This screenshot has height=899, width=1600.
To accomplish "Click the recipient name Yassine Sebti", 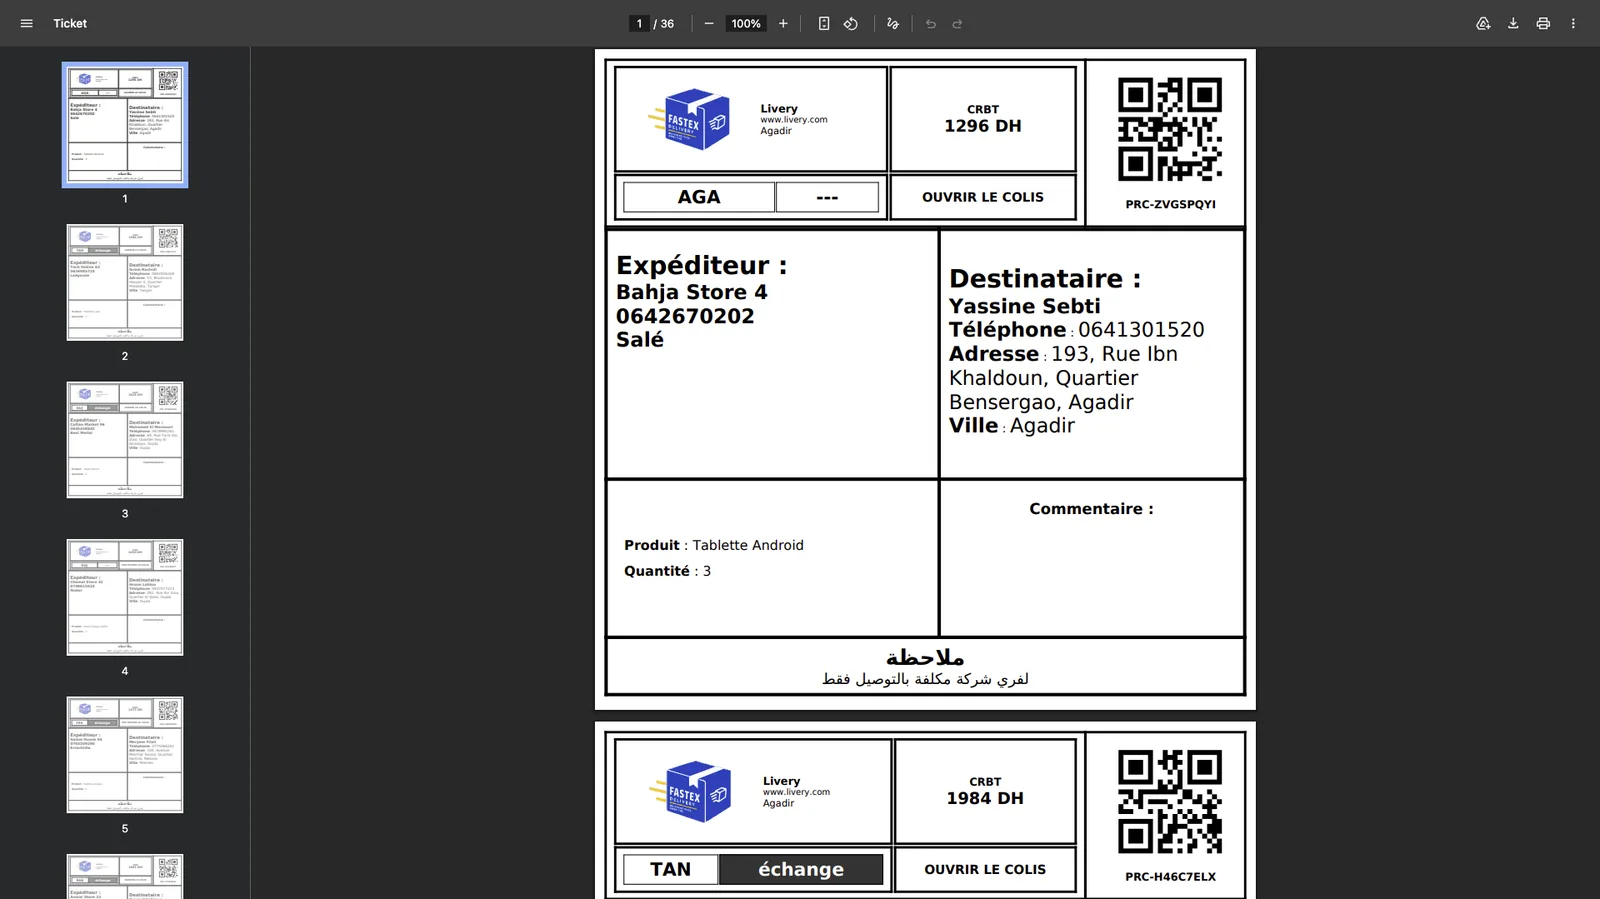I will pos(1024,306).
